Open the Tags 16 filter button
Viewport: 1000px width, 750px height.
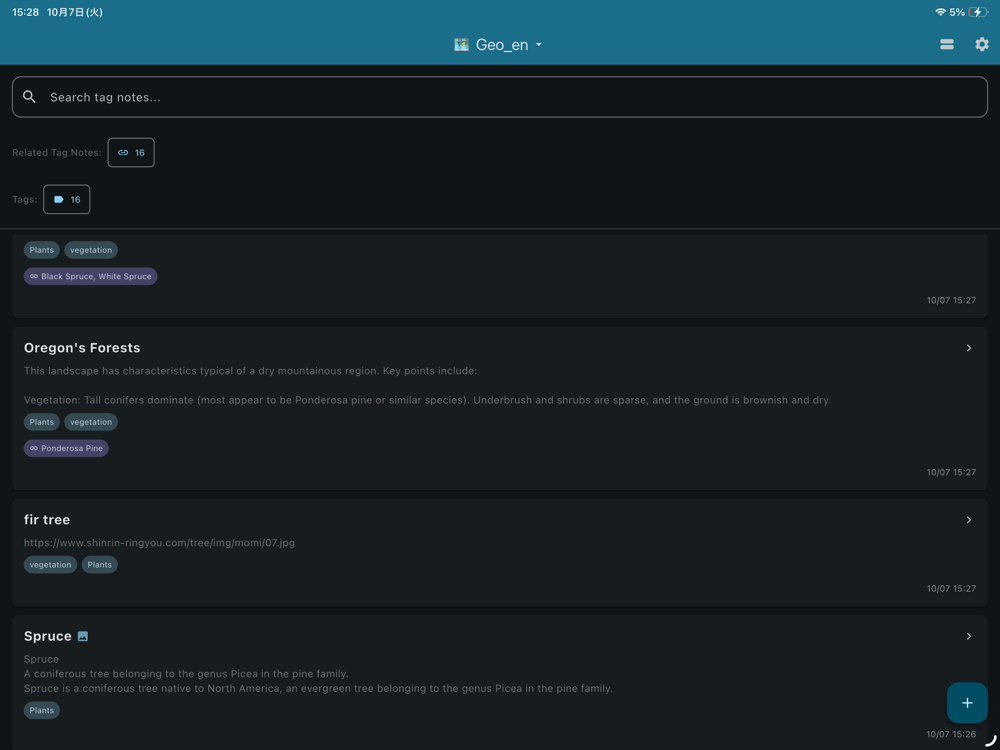coord(66,200)
